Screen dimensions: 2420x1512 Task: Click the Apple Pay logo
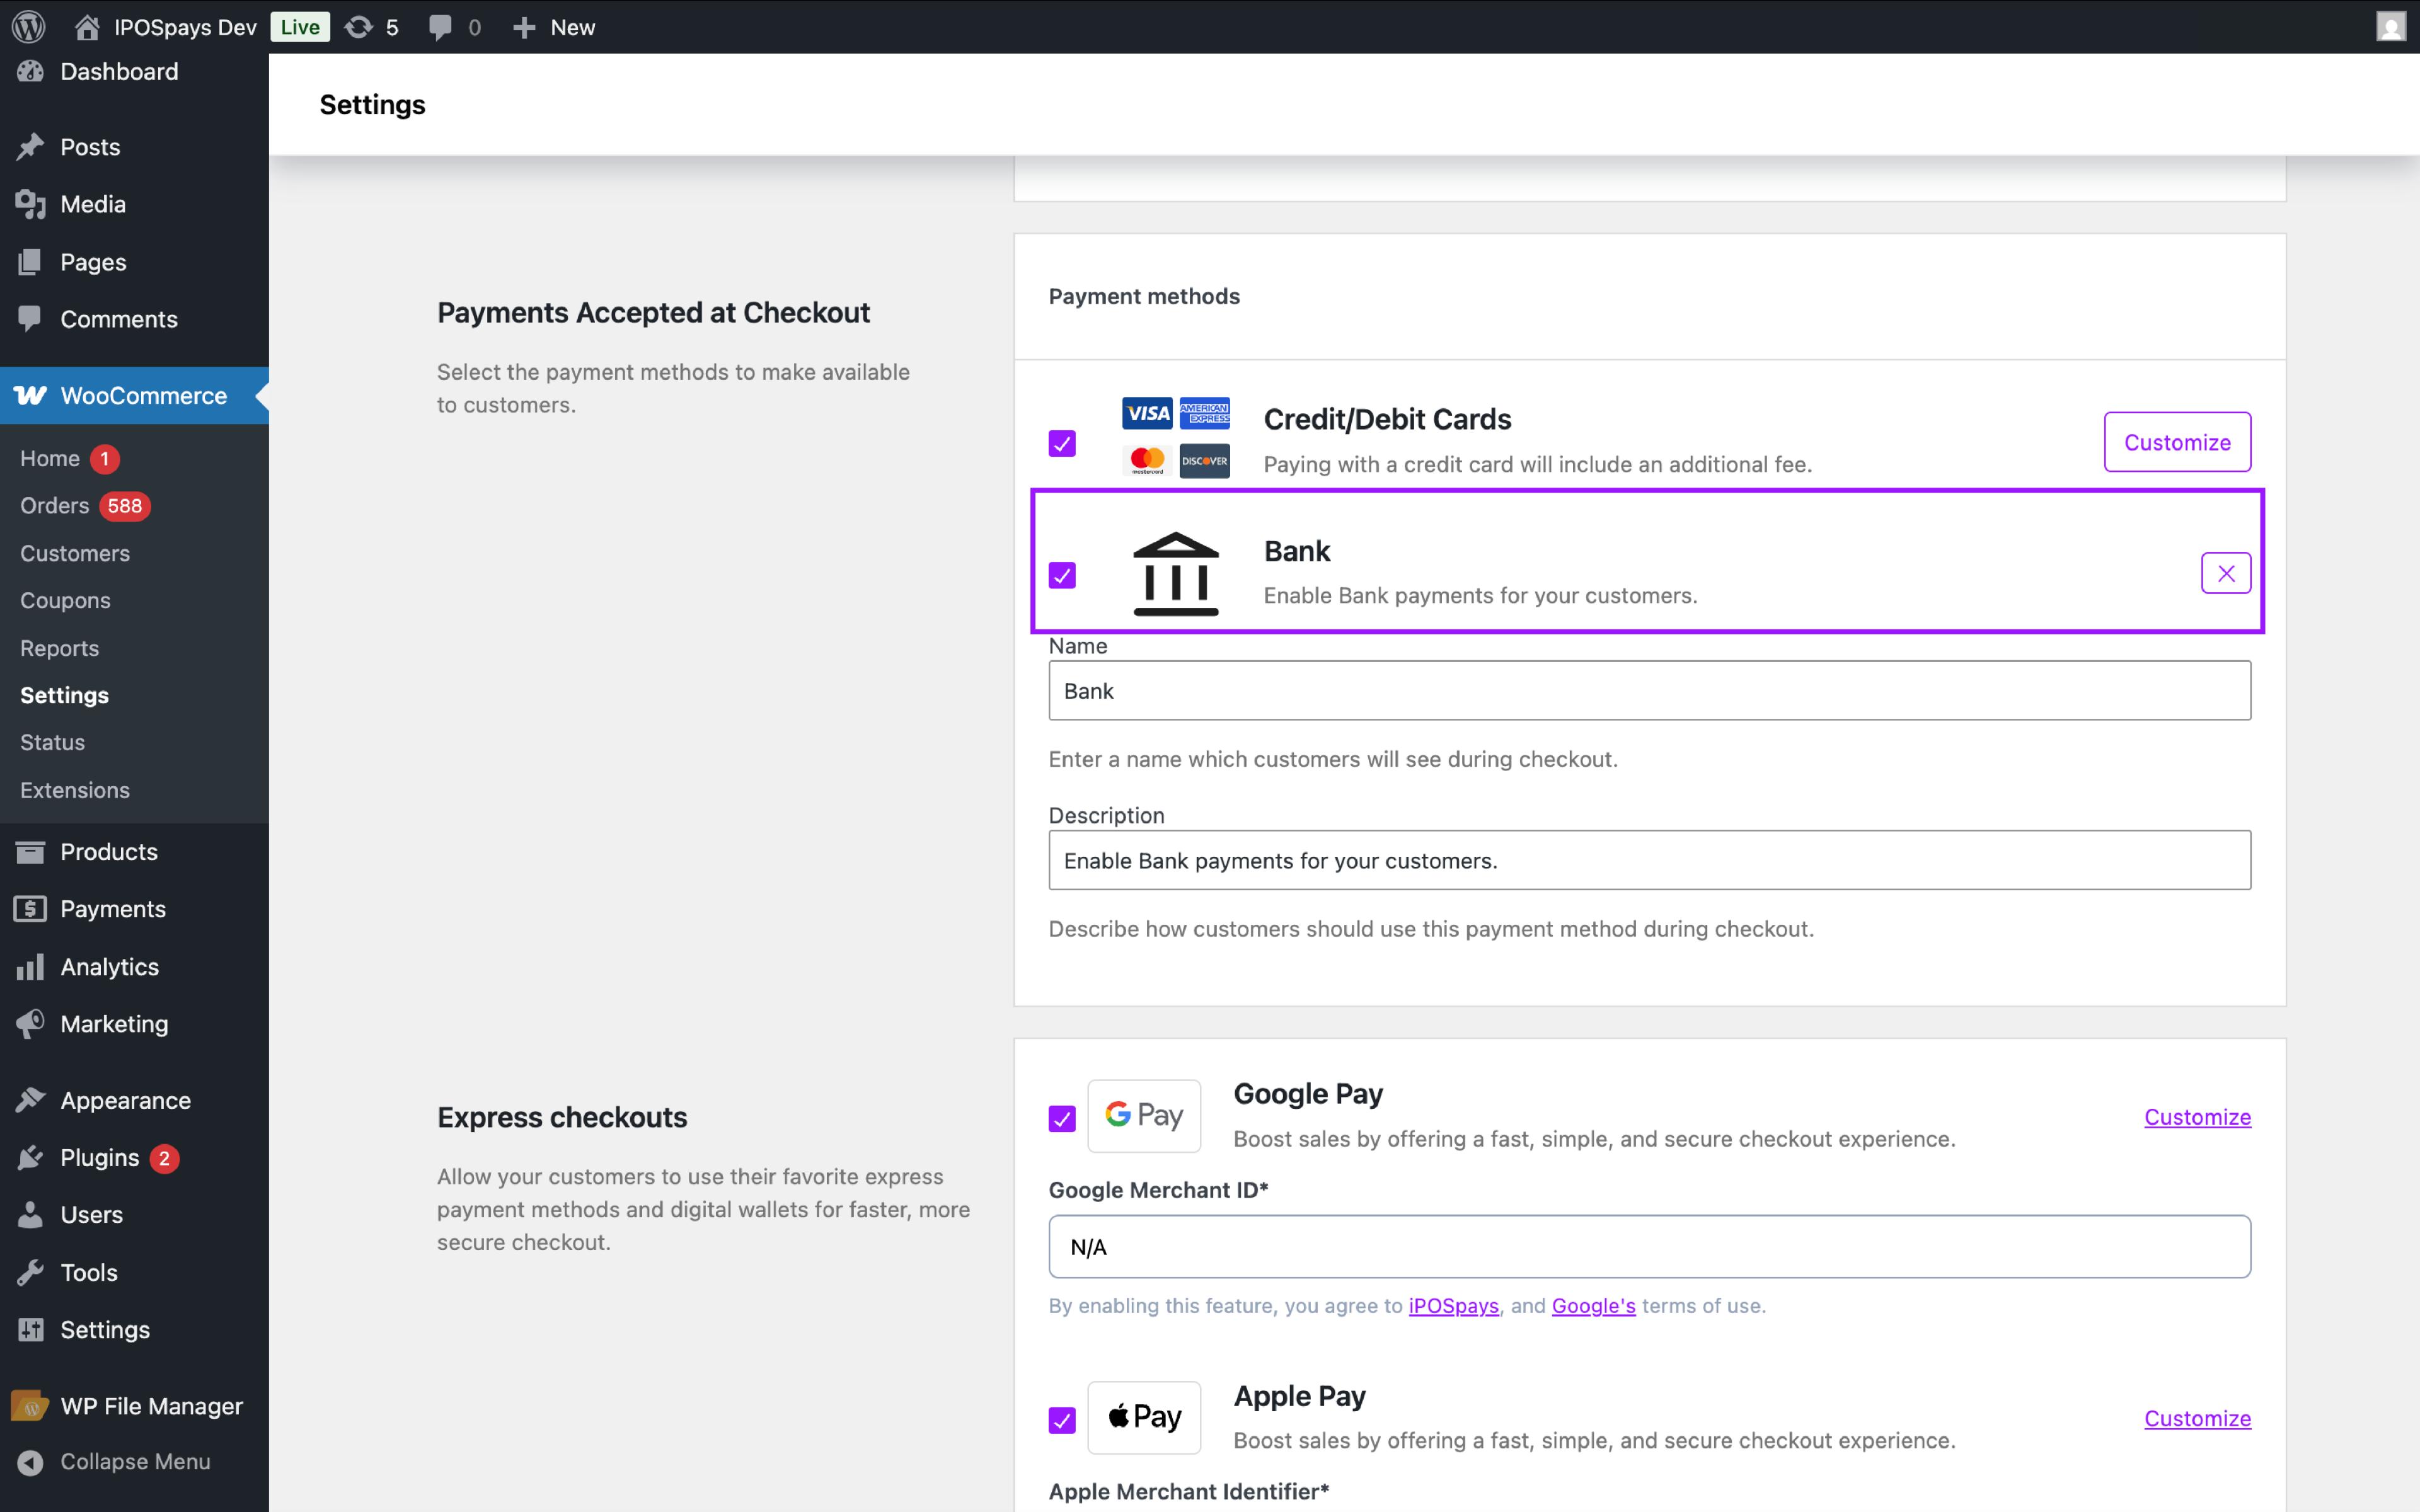[1144, 1417]
